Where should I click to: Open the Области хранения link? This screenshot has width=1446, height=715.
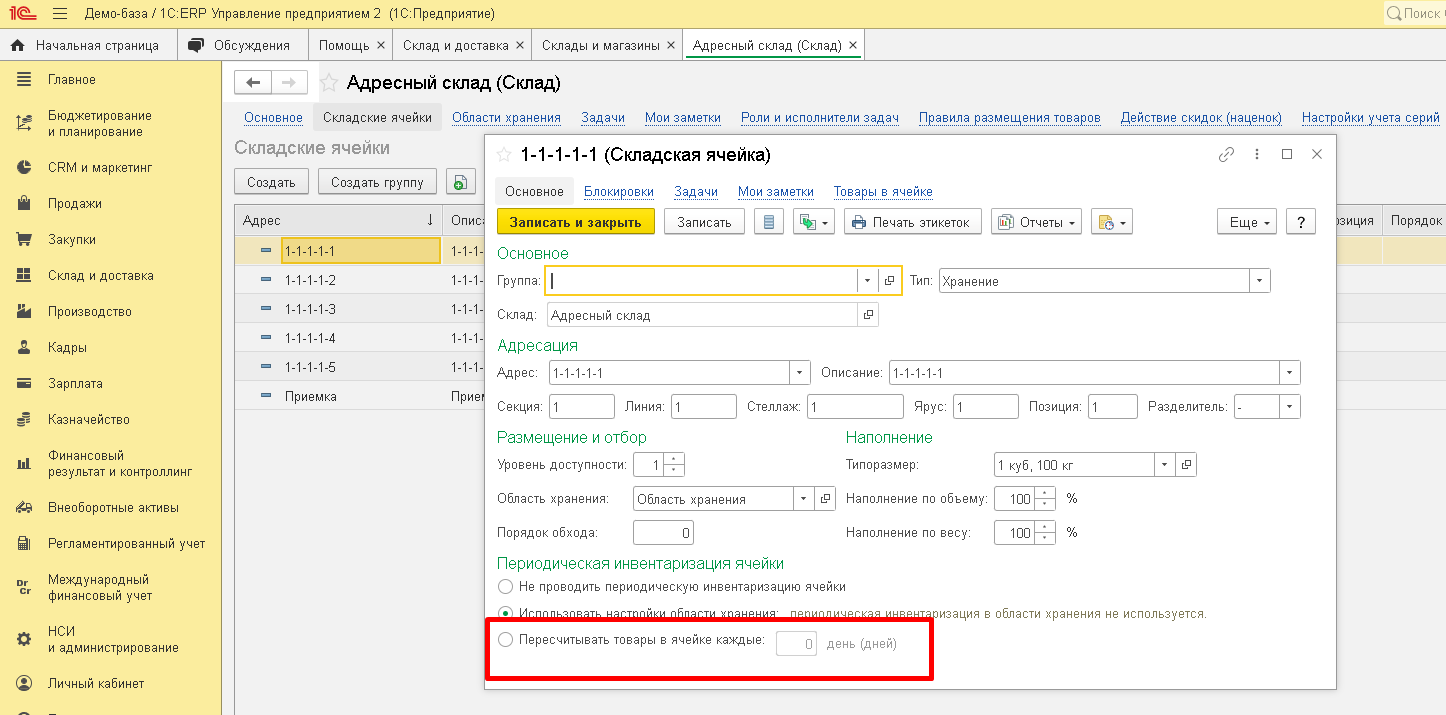(506, 118)
